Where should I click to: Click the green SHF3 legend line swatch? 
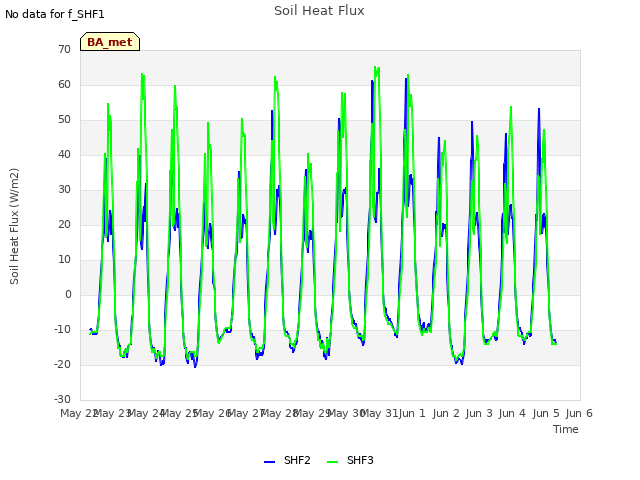tap(332, 462)
